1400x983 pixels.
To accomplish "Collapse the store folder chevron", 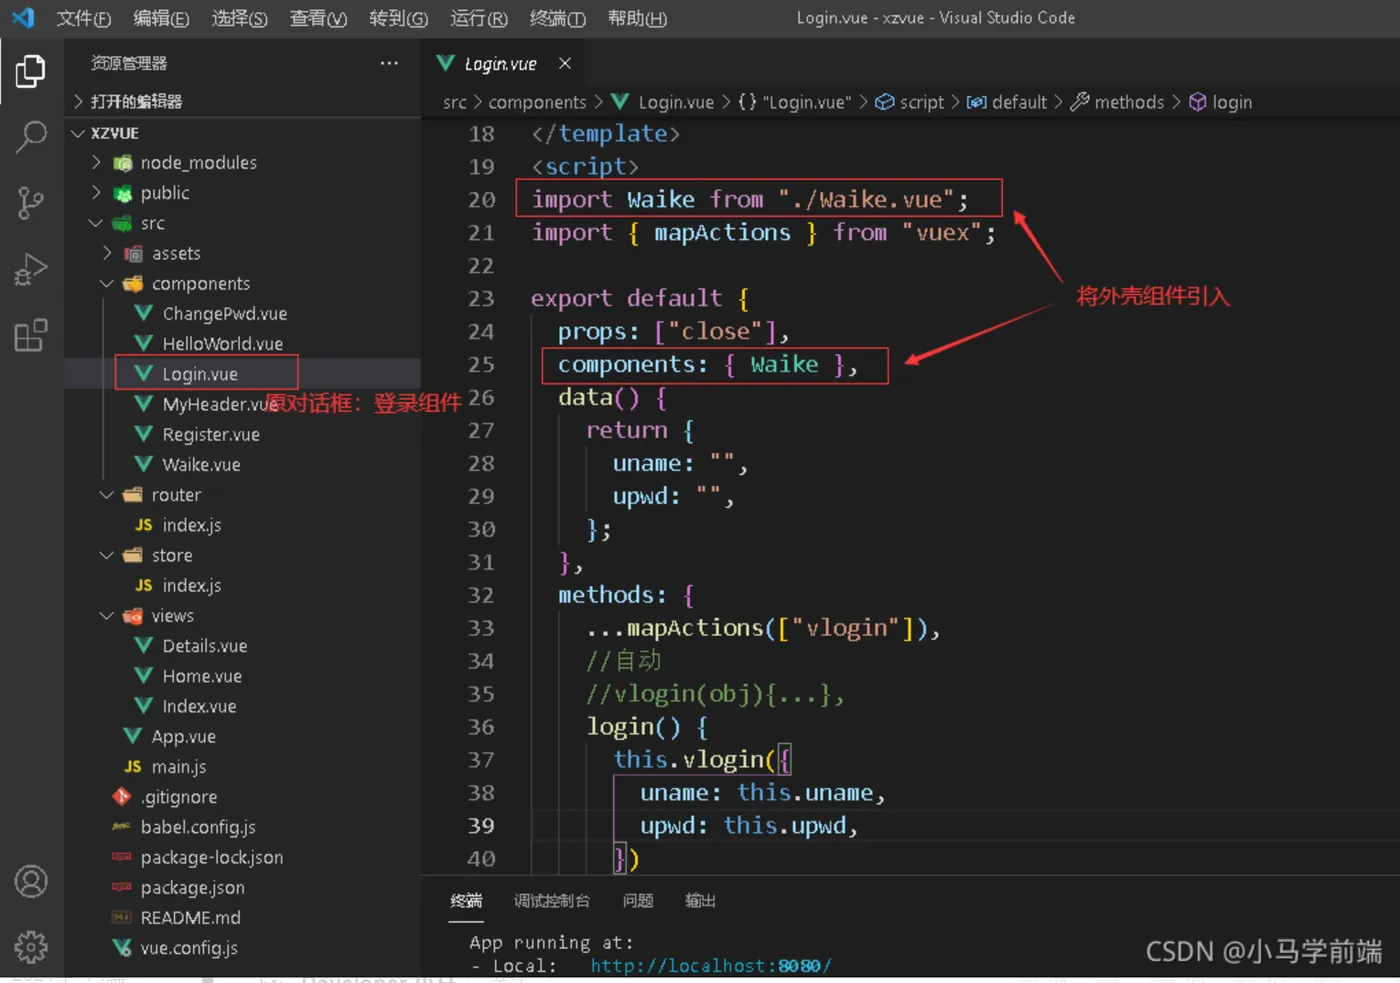I will click(x=107, y=555).
